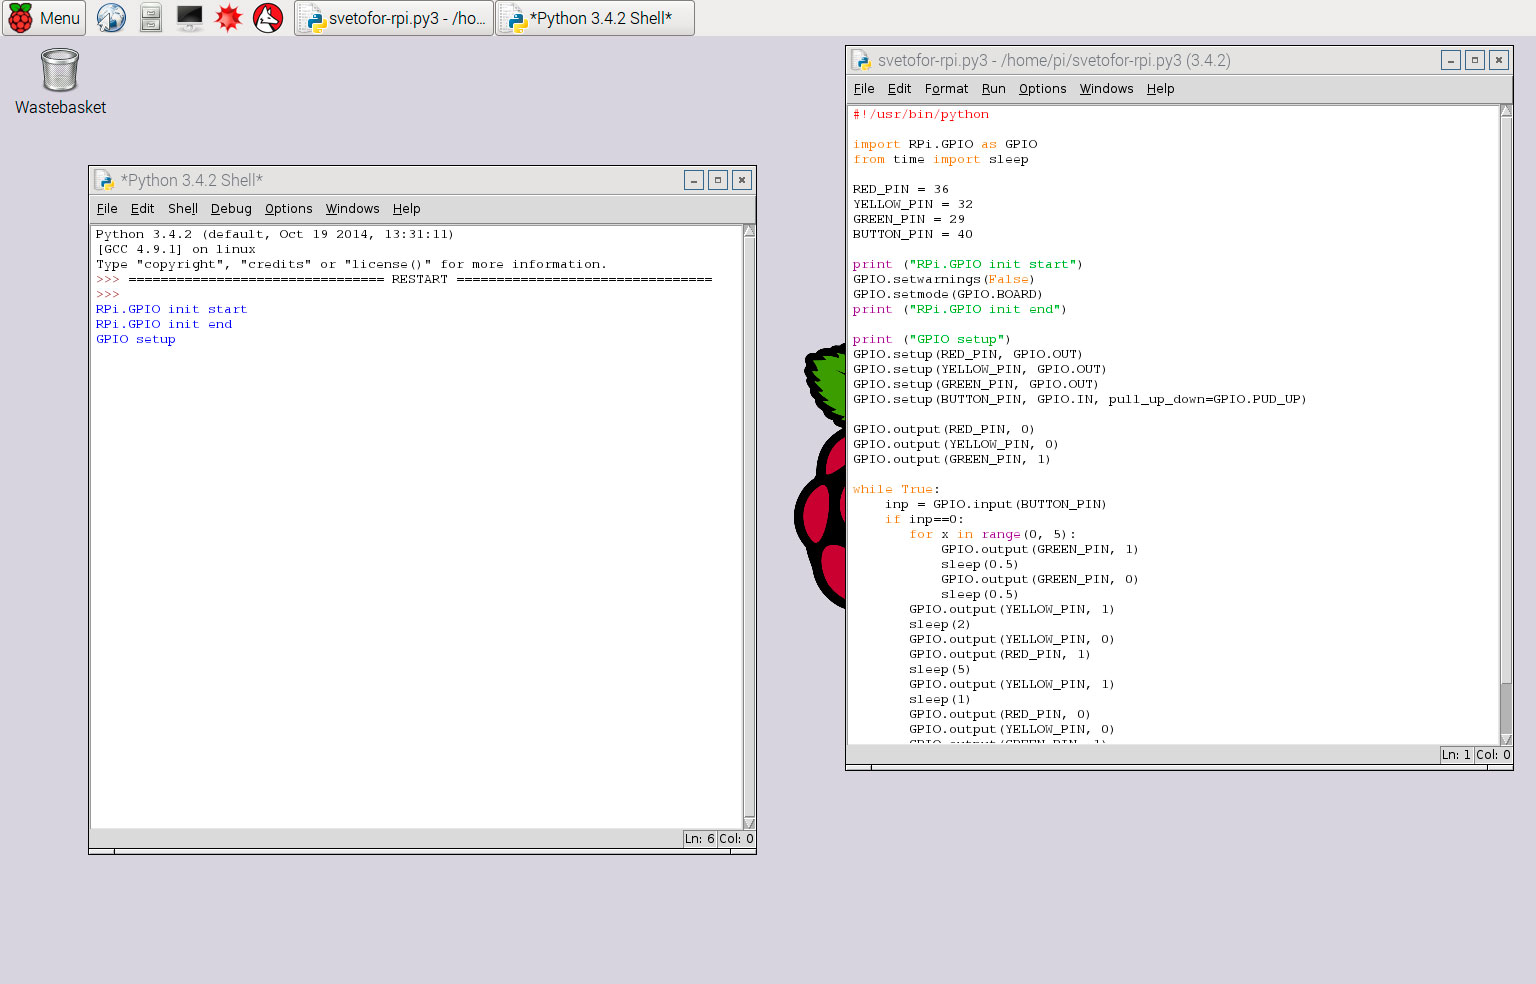Open Options menu in editor window
Screen dimensions: 1536x984
pos(1042,89)
